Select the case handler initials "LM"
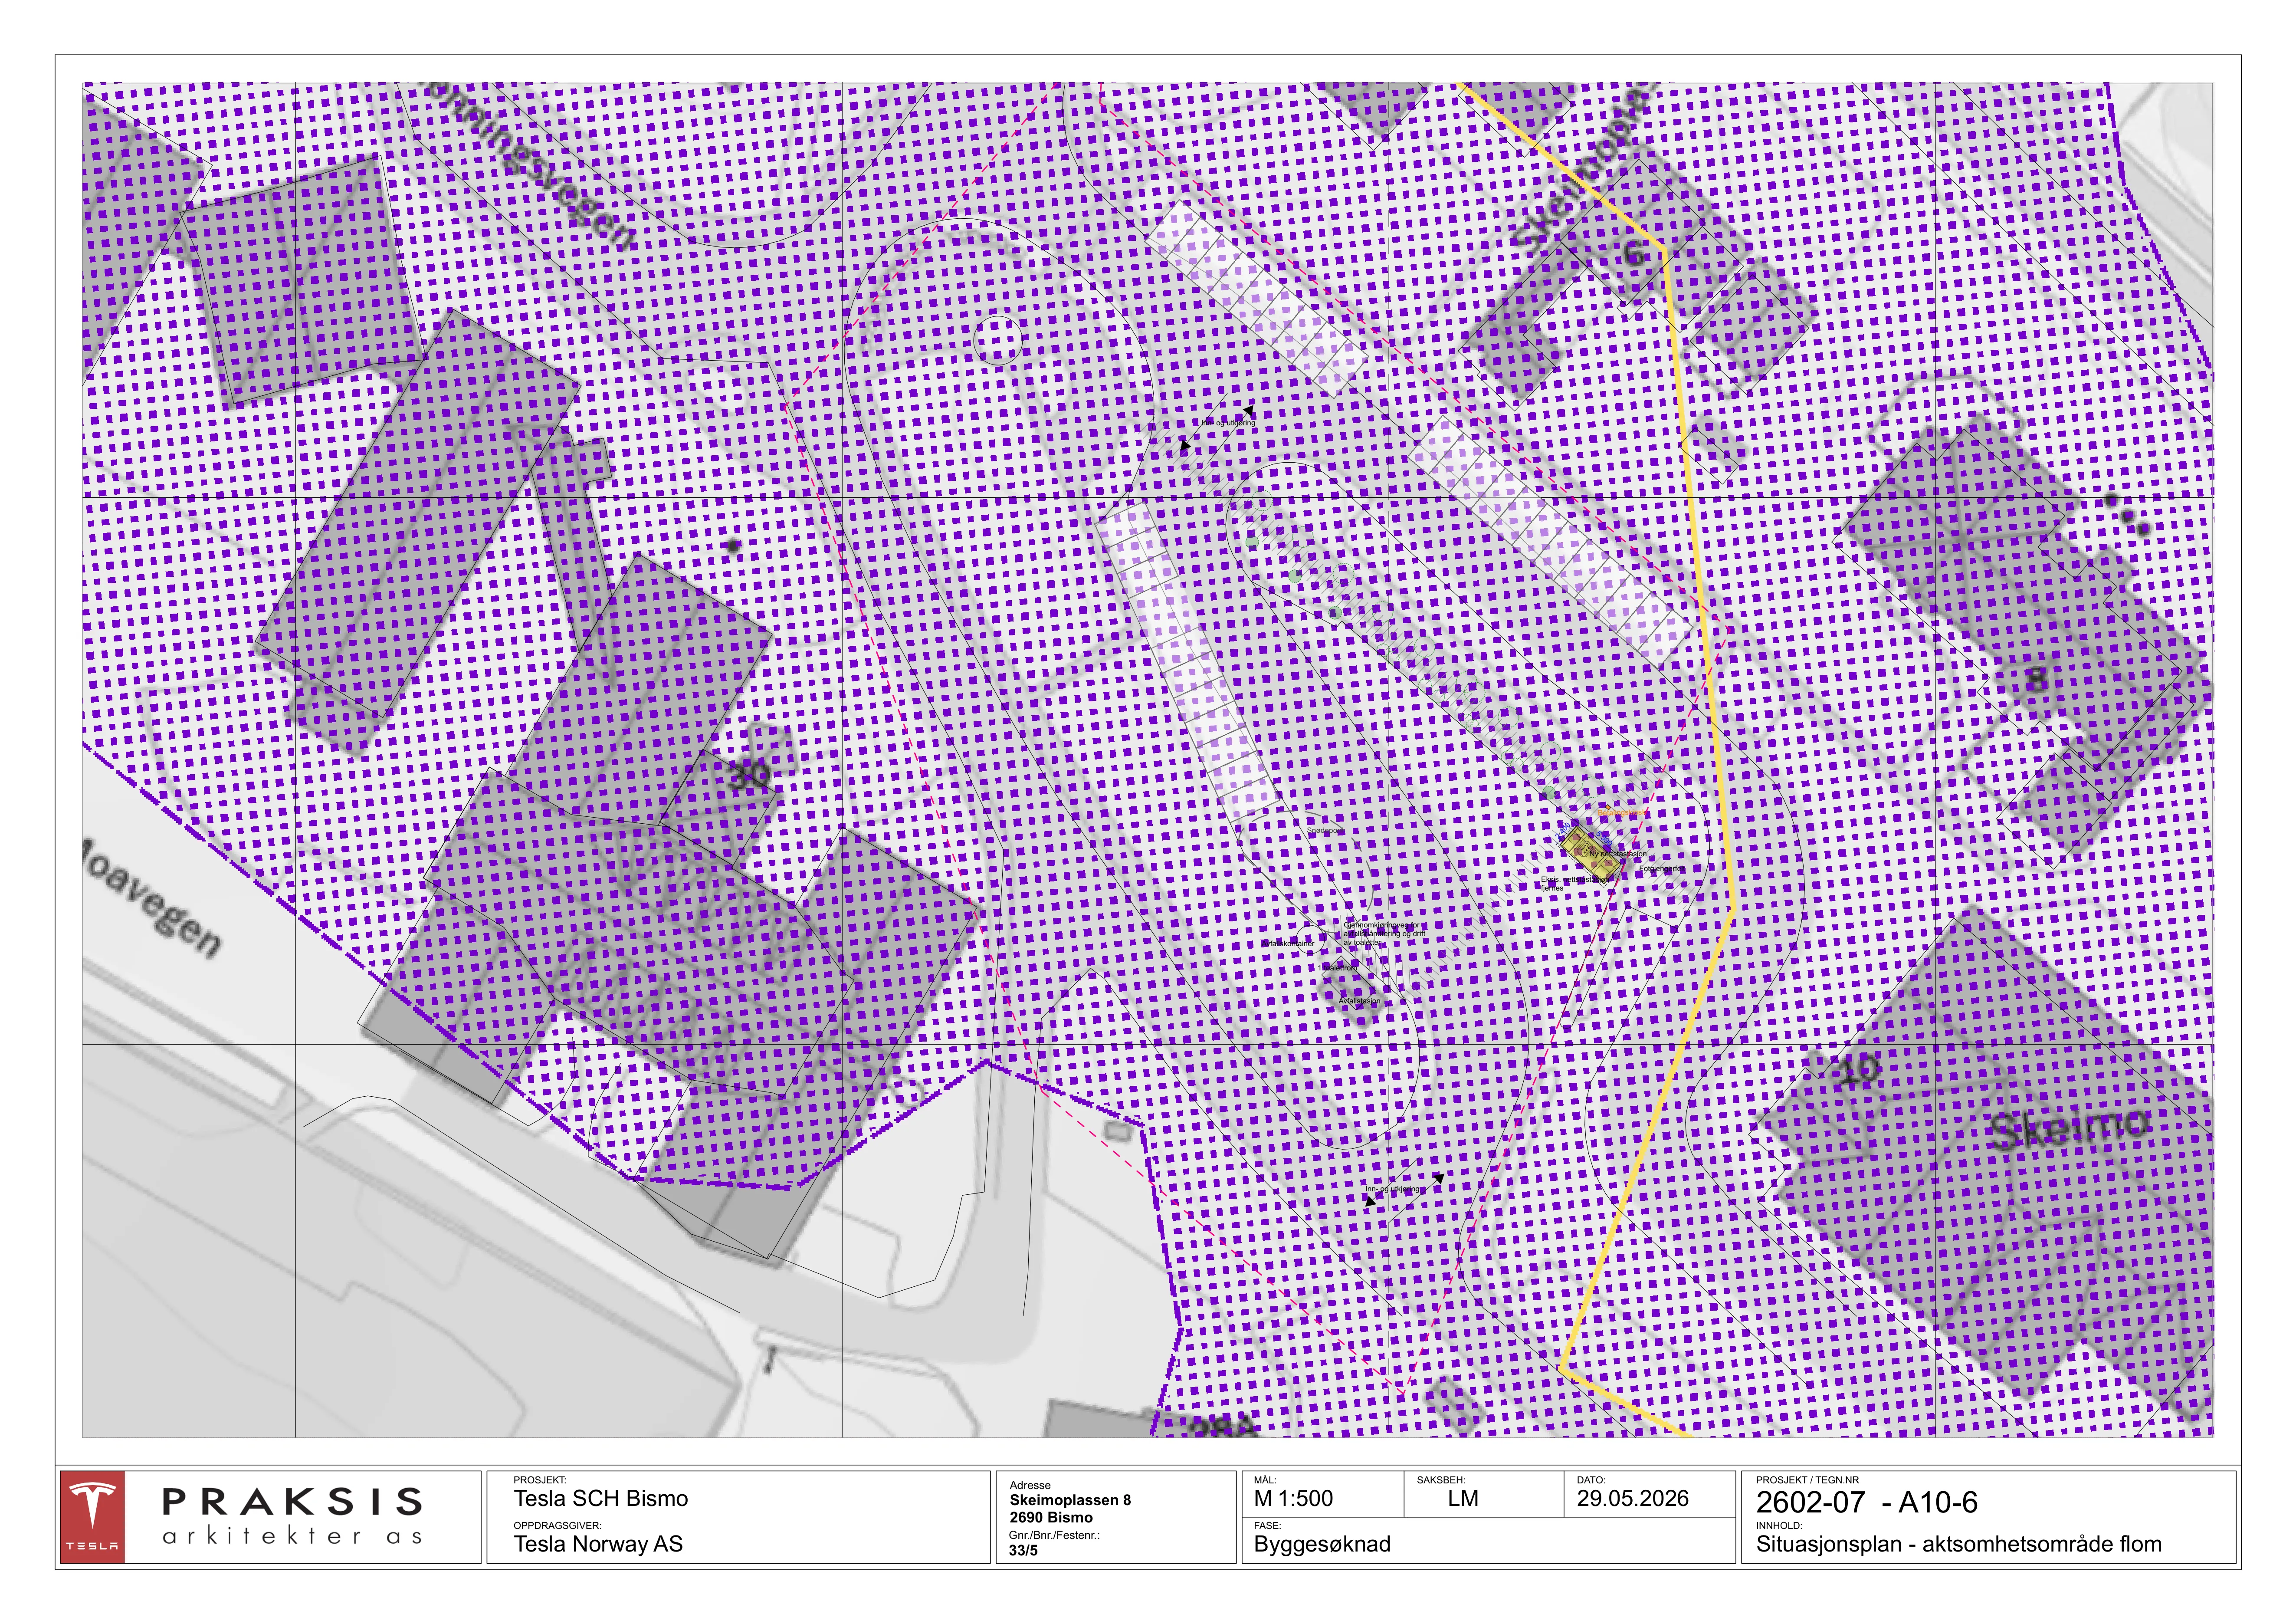 pos(1463,1498)
